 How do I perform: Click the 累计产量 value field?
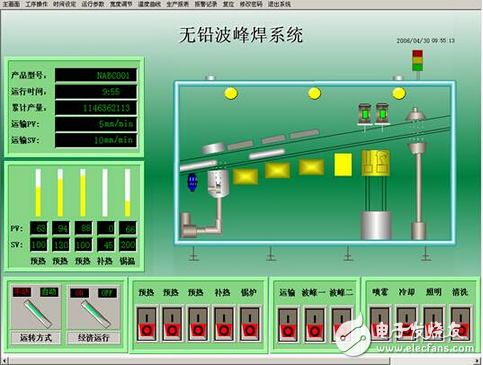pyautogui.click(x=96, y=108)
